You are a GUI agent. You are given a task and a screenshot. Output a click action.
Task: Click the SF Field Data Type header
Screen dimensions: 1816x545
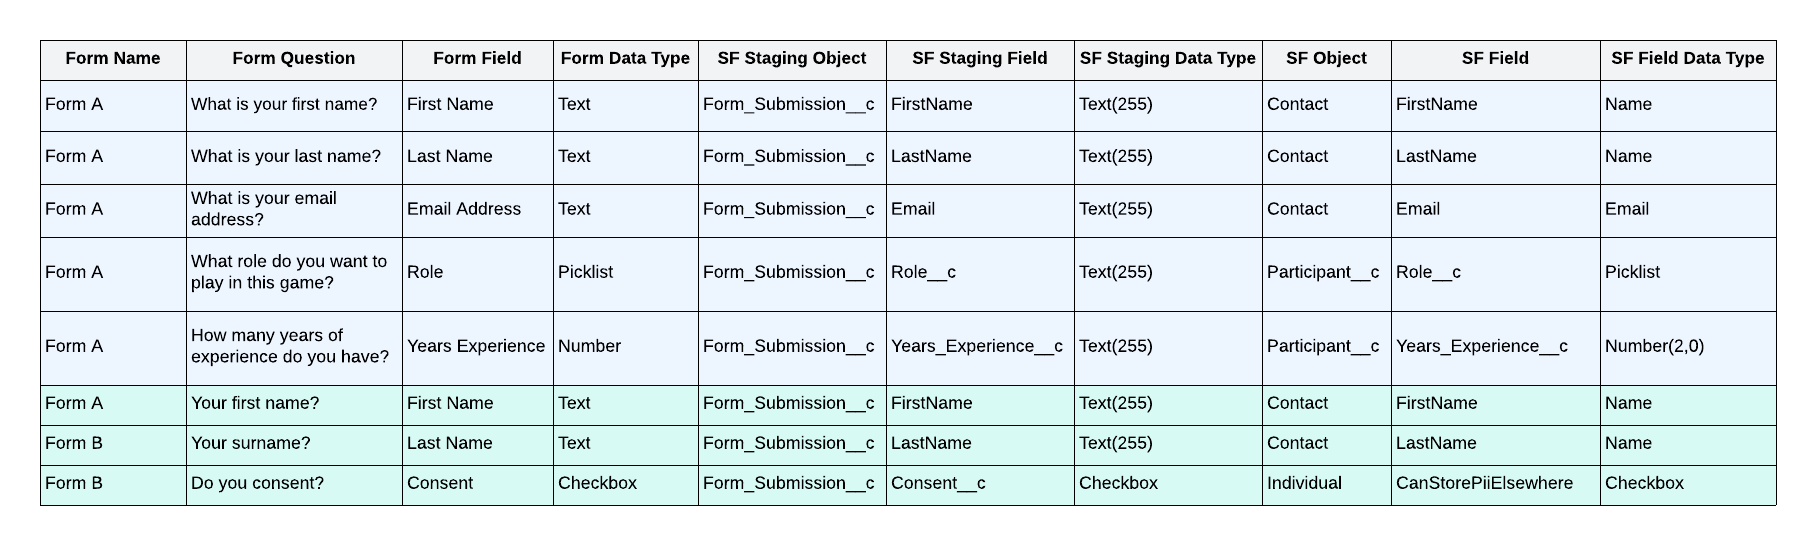point(1687,59)
